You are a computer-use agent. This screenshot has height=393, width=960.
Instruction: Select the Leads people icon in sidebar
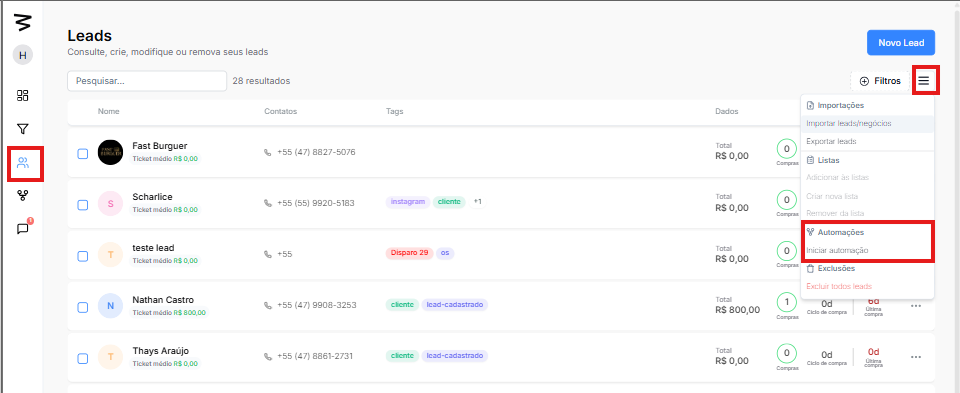pyautogui.click(x=23, y=163)
